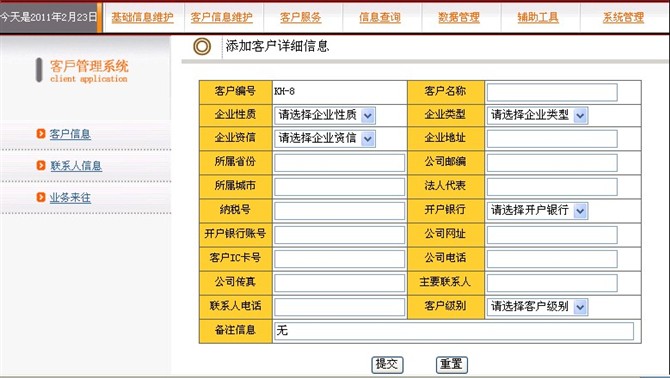670x378 pixels.
Task: Expand the 请选择企业性质 dropdown
Action: pos(325,115)
